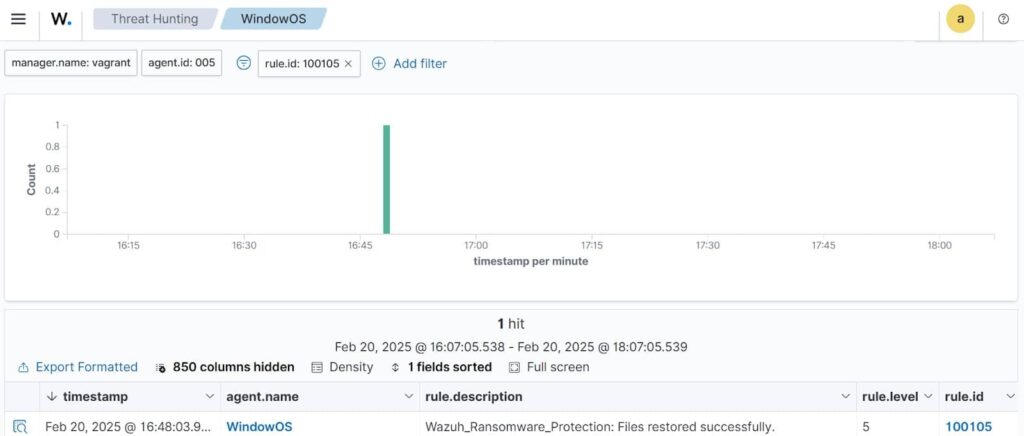This screenshot has width=1024, height=436.
Task: Open rule.level column options chevron
Action: (x=929, y=396)
